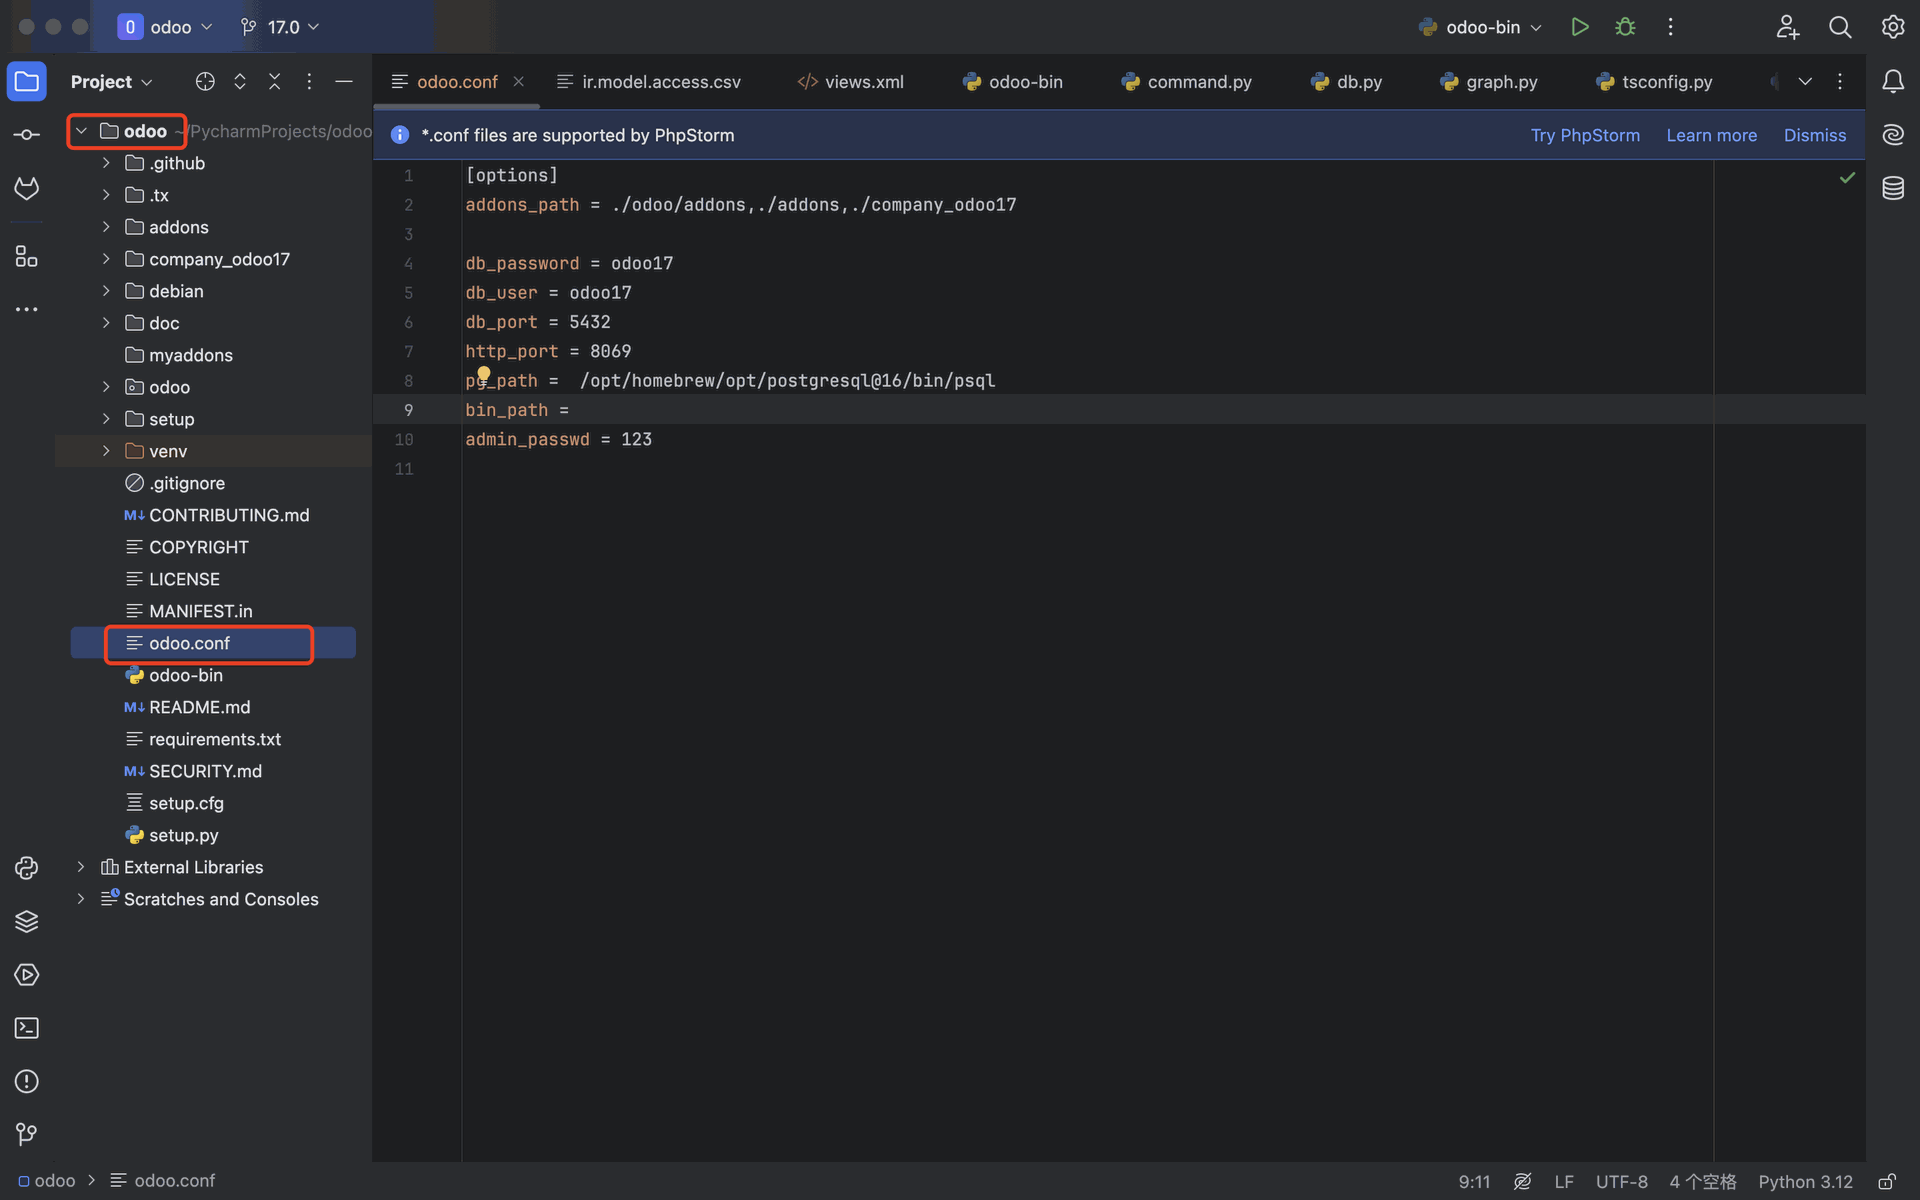Open the odoo project dropdown
This screenshot has height=1200, width=1920.
[166, 27]
